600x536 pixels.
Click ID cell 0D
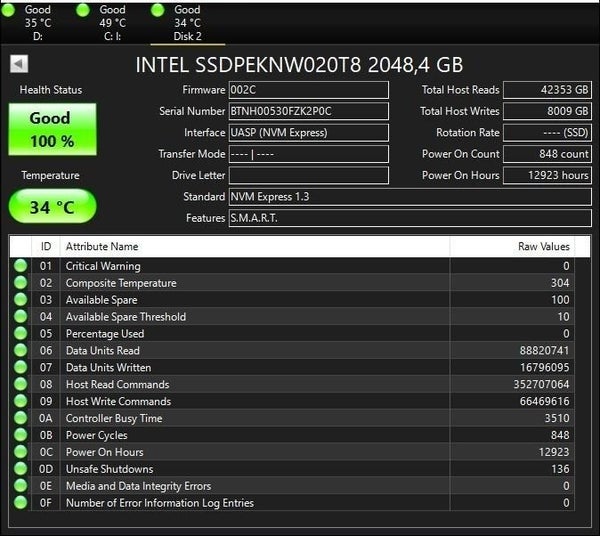pos(46,469)
